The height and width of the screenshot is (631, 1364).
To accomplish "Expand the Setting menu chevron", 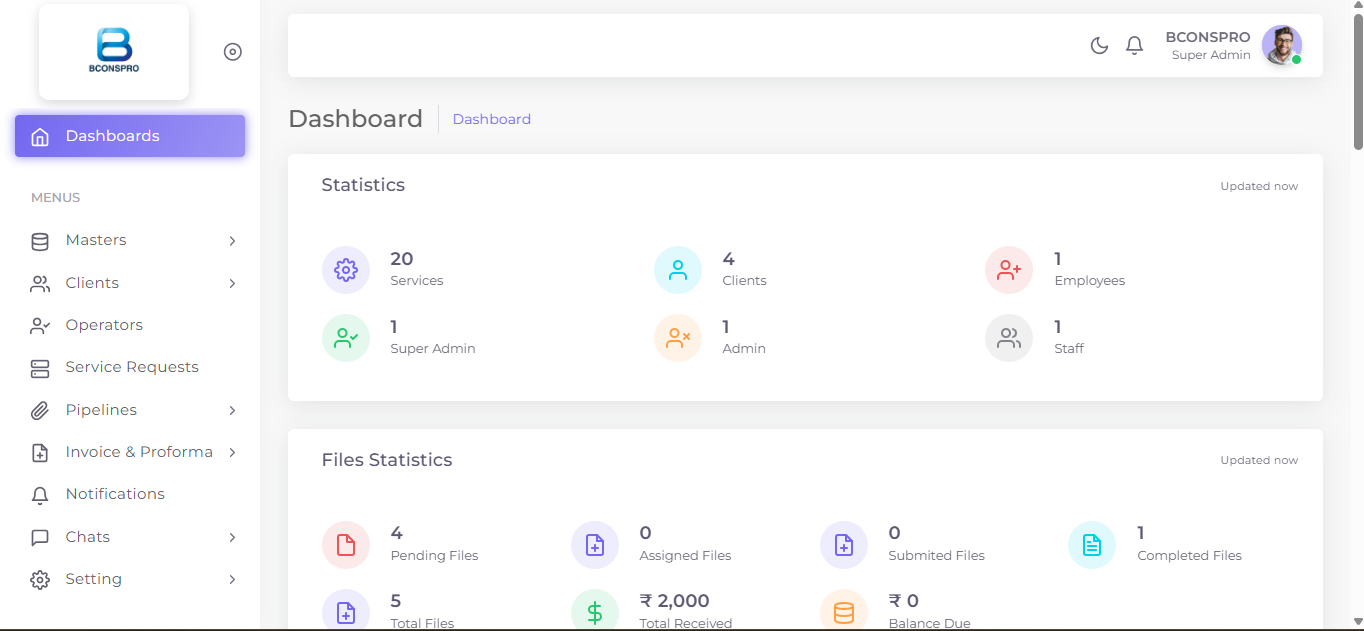I will 232,579.
